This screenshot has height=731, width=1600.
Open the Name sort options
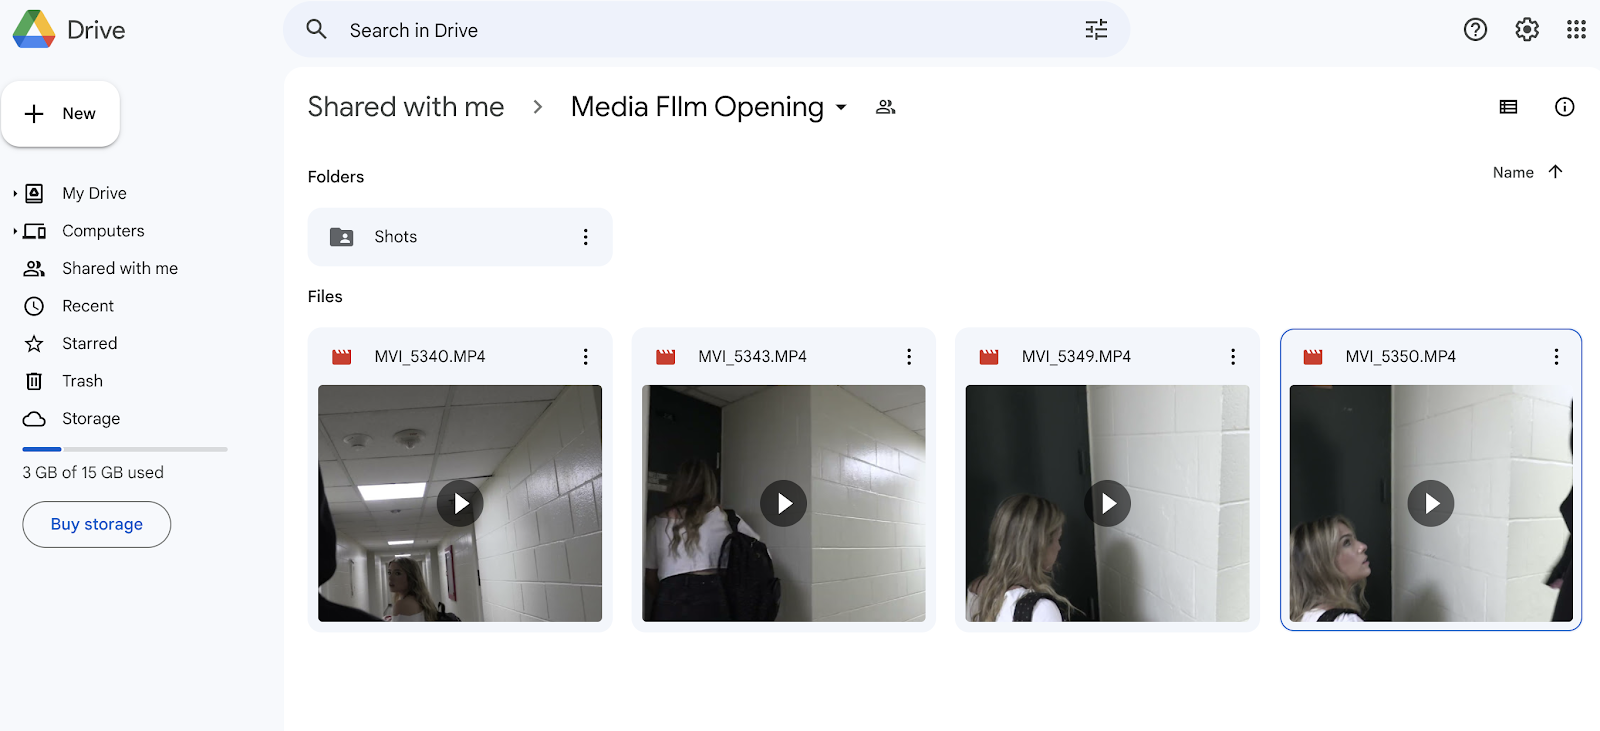pyautogui.click(x=1513, y=172)
